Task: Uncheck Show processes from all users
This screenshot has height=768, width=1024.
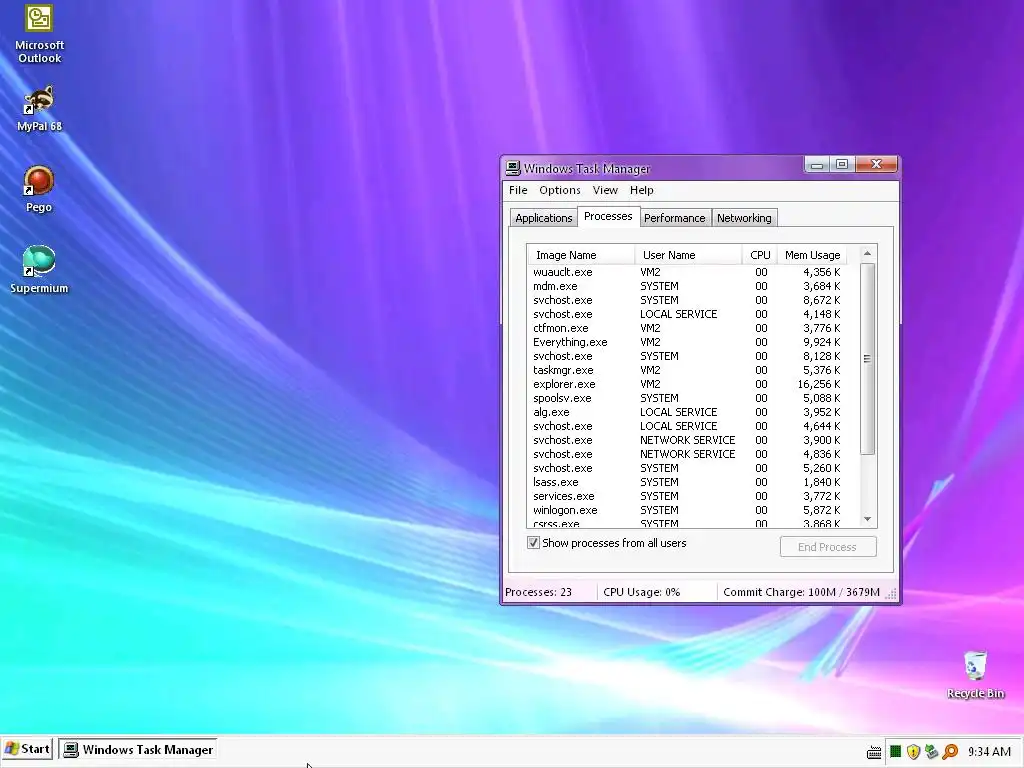Action: (534, 543)
